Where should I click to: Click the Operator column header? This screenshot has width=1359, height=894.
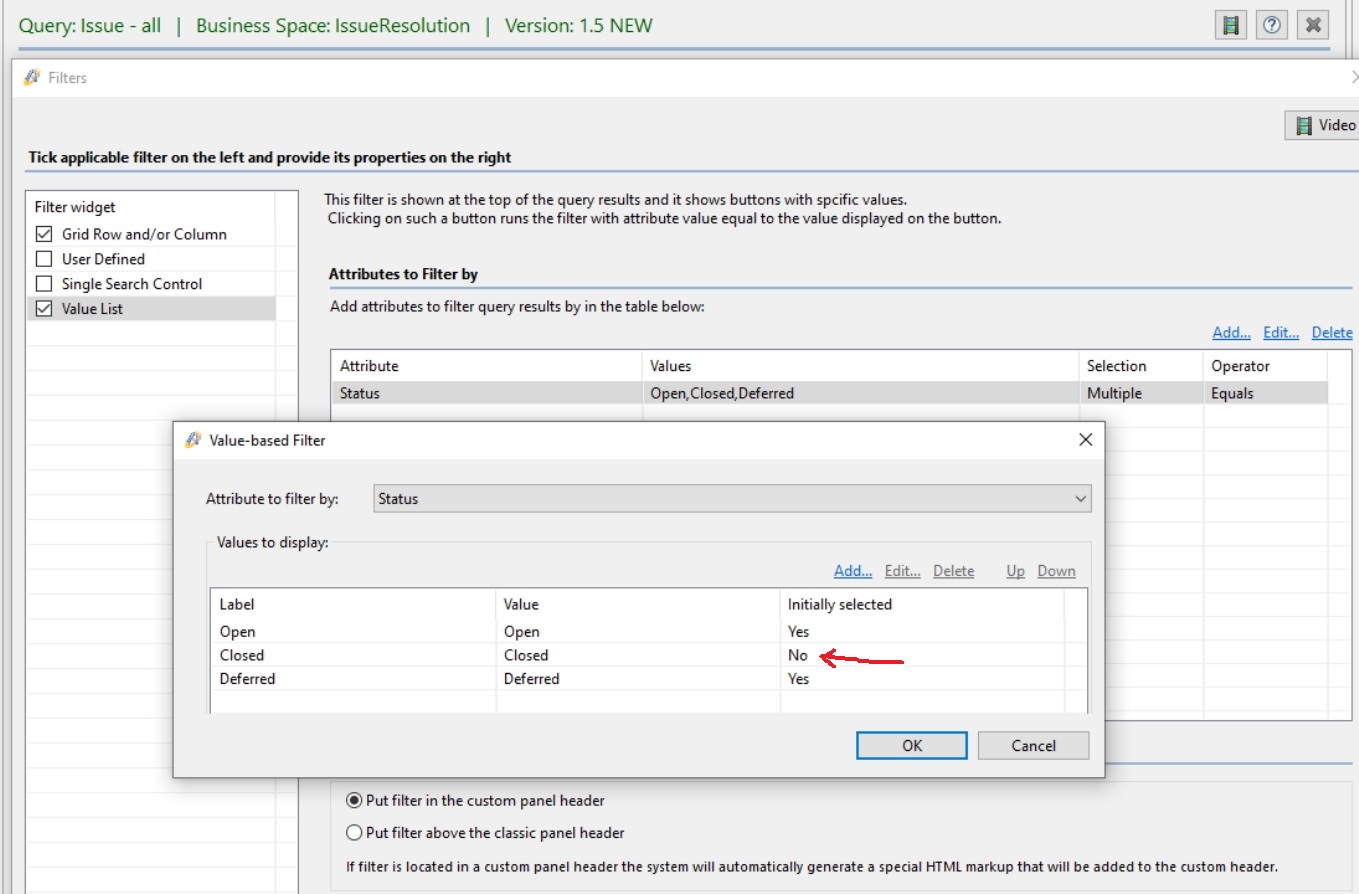coord(1265,366)
